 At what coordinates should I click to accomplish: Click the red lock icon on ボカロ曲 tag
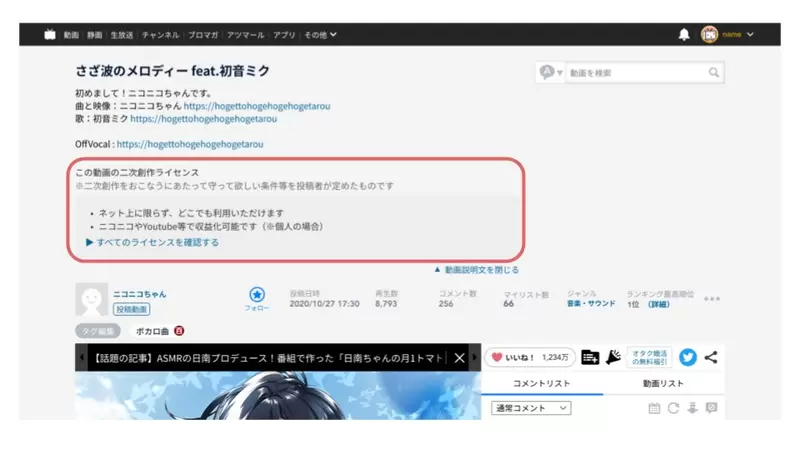(x=179, y=331)
